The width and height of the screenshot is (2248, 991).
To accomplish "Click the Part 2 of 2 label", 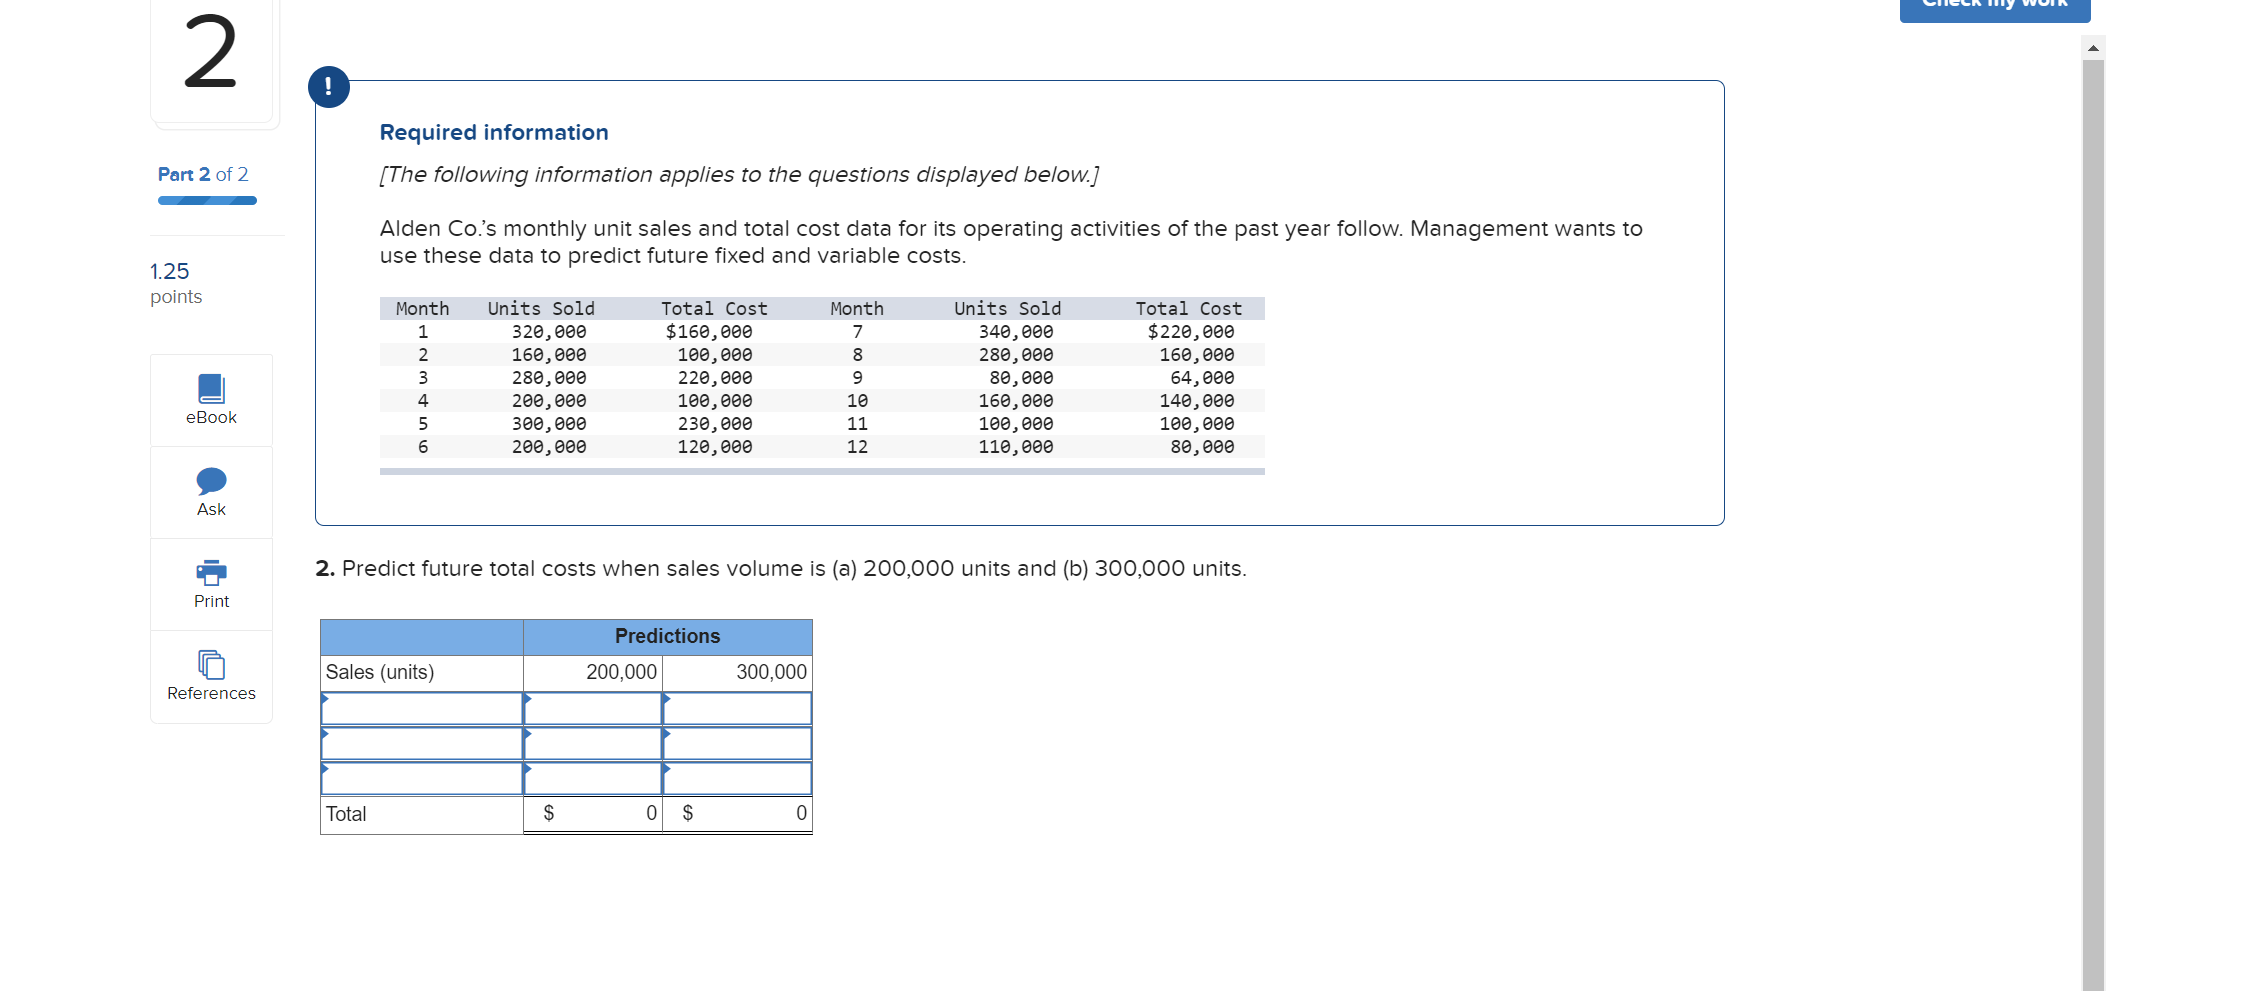I will [202, 174].
